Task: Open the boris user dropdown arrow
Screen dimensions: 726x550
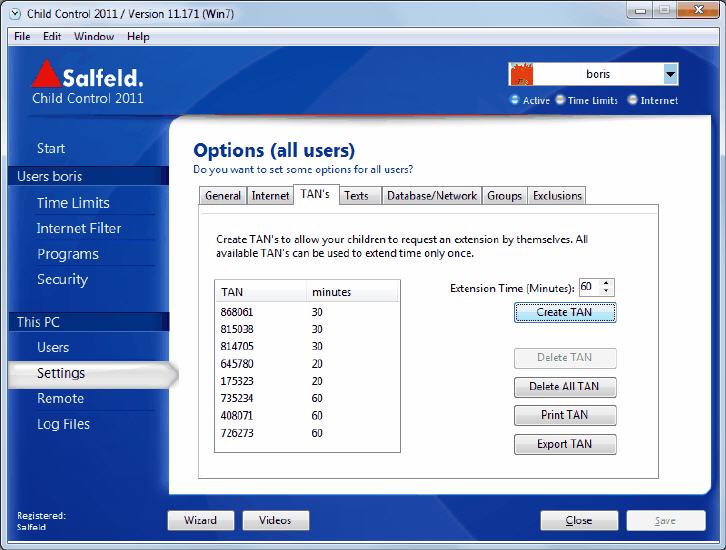Action: [x=670, y=74]
